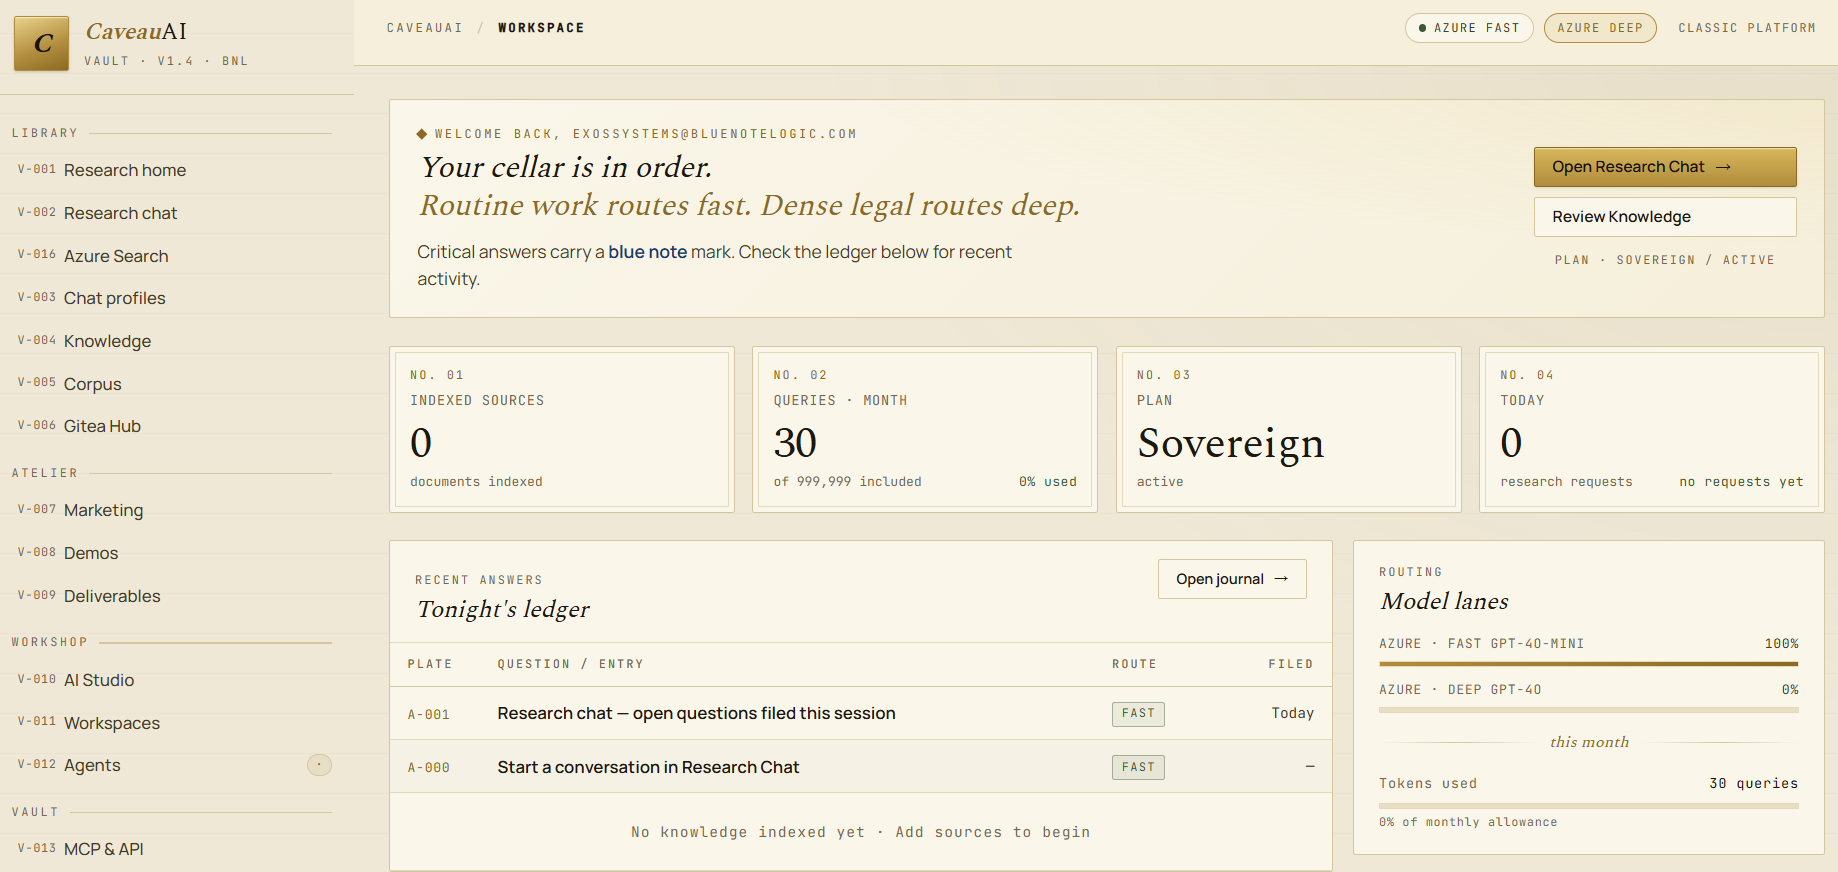Click the Plan Sovereign / Active label
This screenshot has width=1838, height=872.
click(1665, 260)
